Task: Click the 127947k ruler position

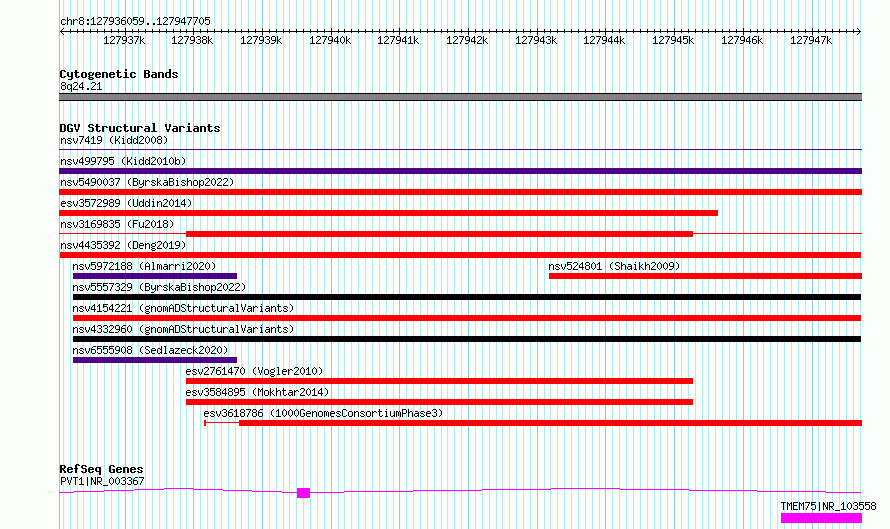Action: click(811, 40)
